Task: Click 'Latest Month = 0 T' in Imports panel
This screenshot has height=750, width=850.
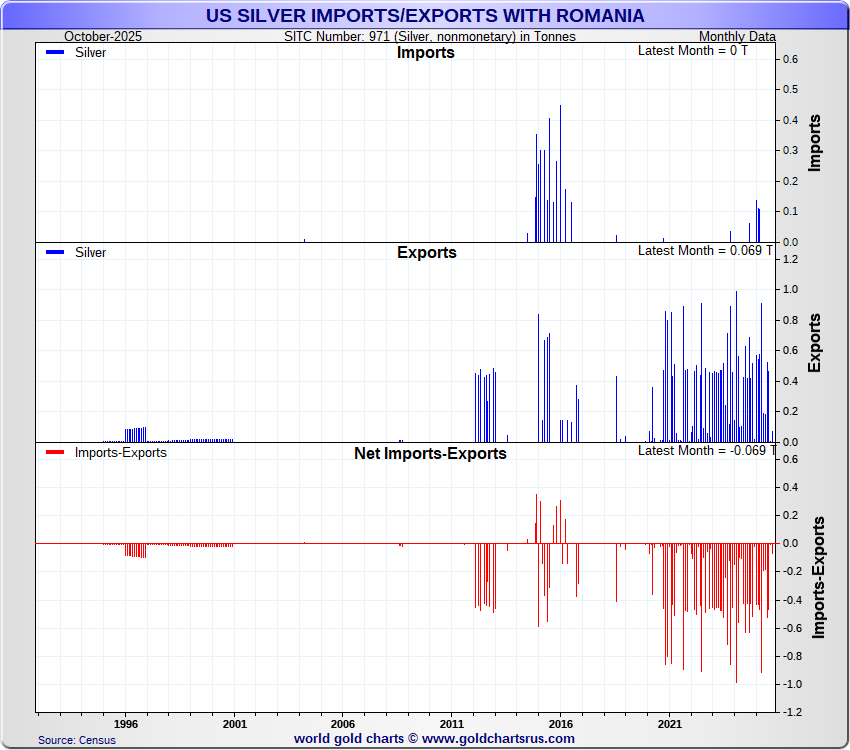Action: [x=692, y=50]
